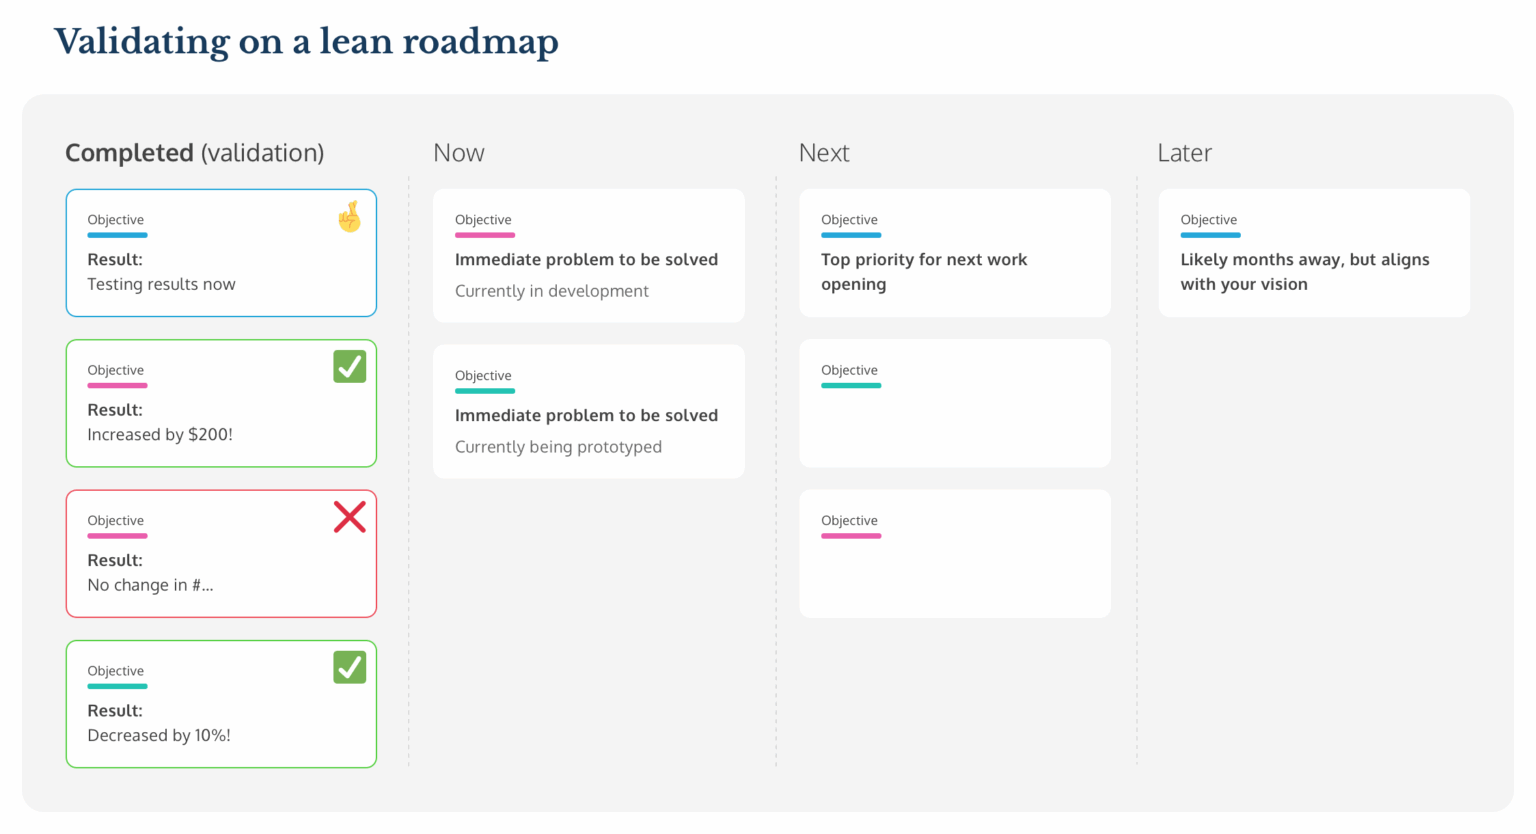Click the crossed-fingers icon on the testing card
Screen dimensions: 1536x834
[349, 217]
